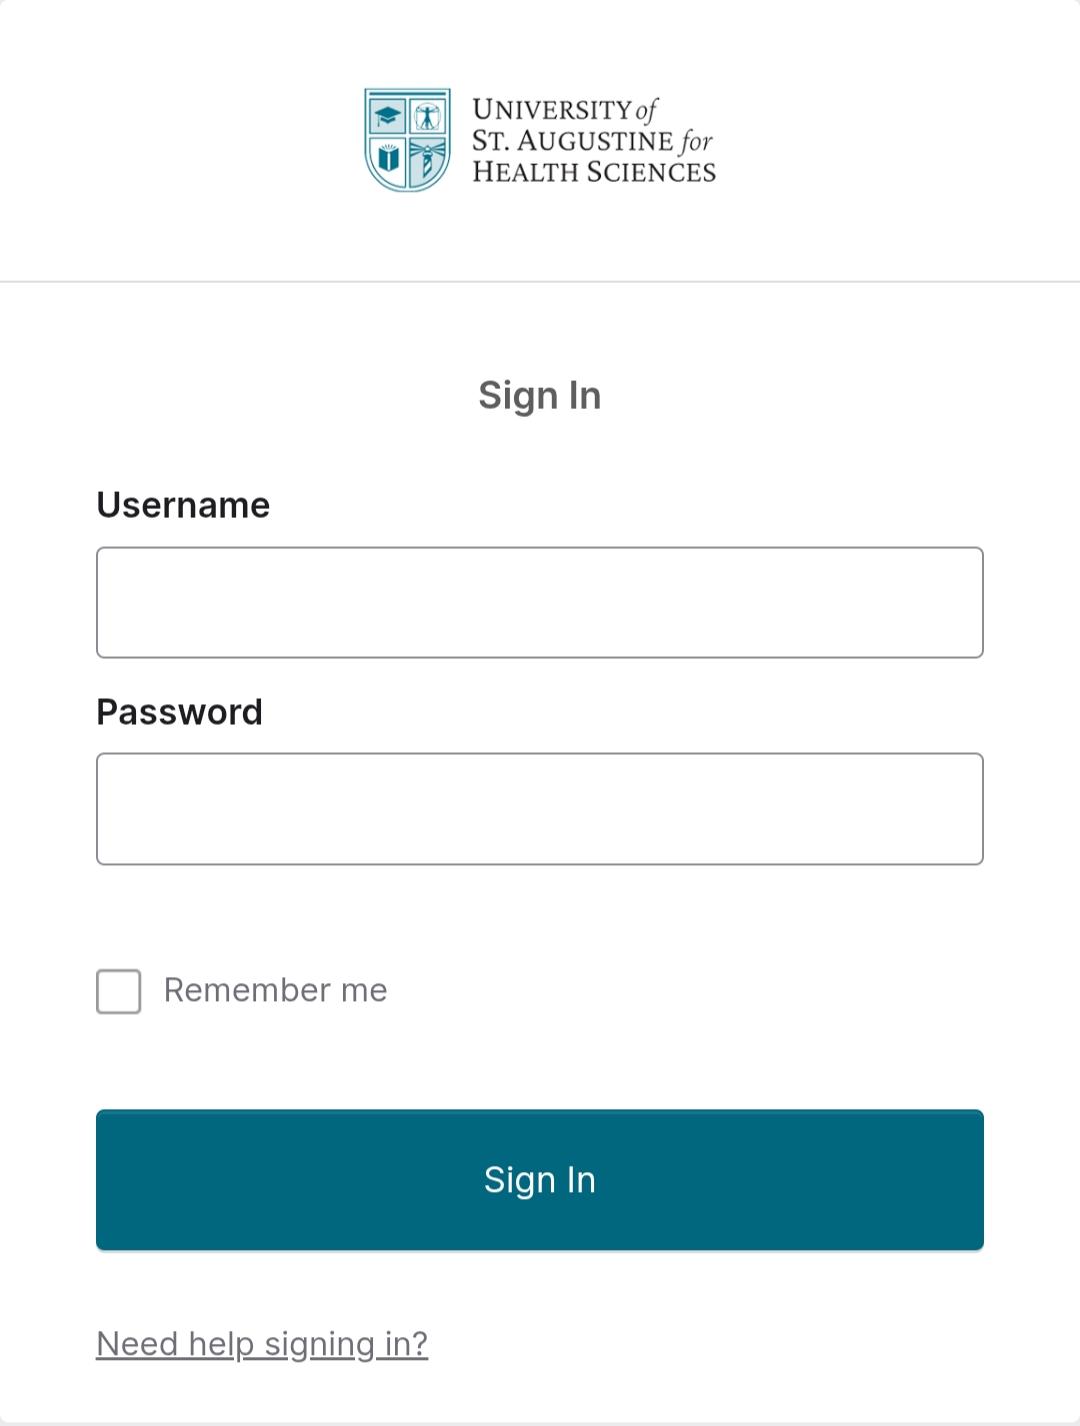The image size is (1080, 1426).
Task: Click the Vitruvian man figure in crest
Action: (428, 116)
